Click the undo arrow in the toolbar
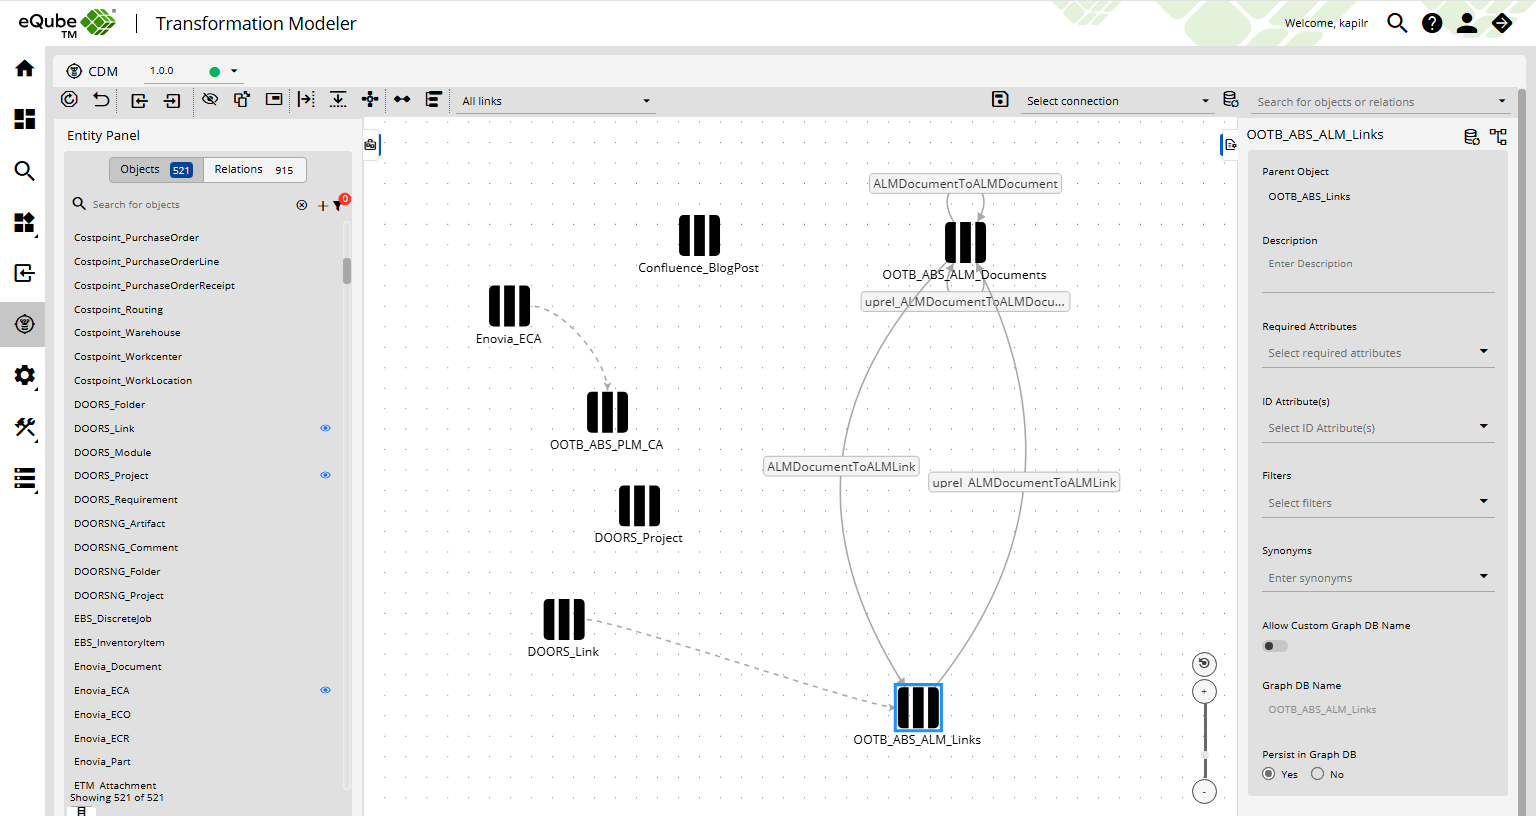1536x816 pixels. [101, 99]
